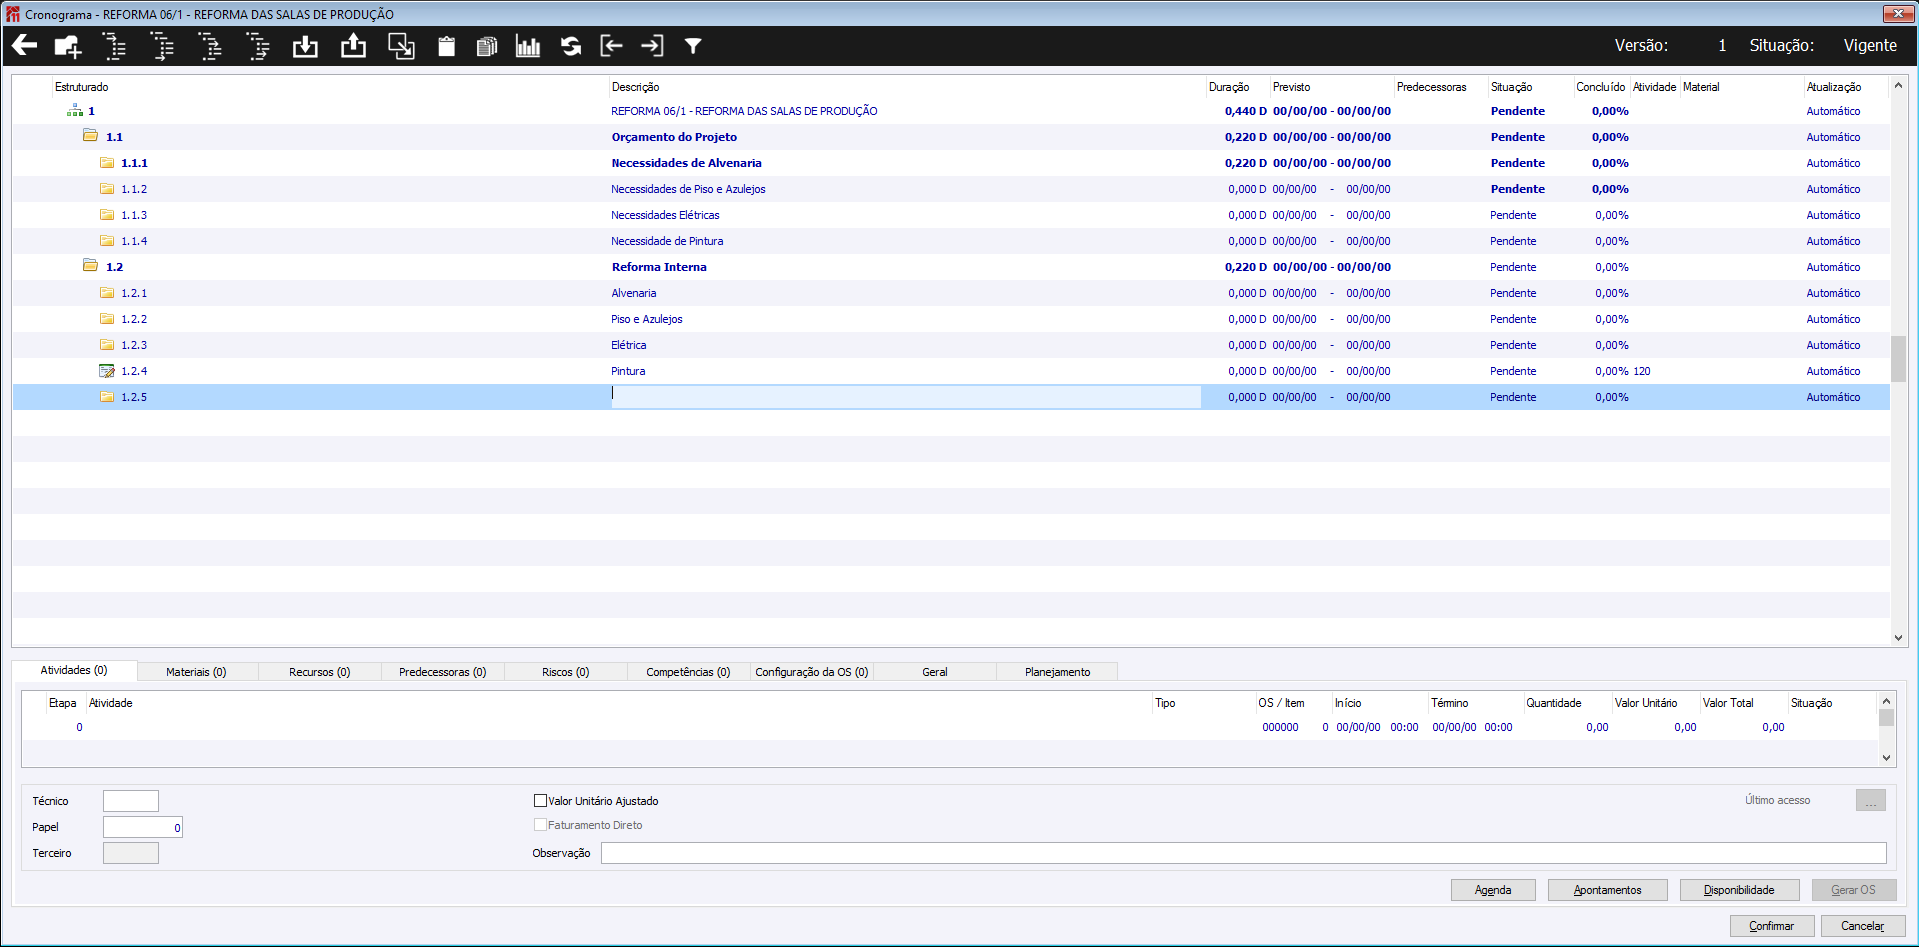The image size is (1919, 947).
Task: Click the outline icon with arrow in its middle
Action: 210,46
